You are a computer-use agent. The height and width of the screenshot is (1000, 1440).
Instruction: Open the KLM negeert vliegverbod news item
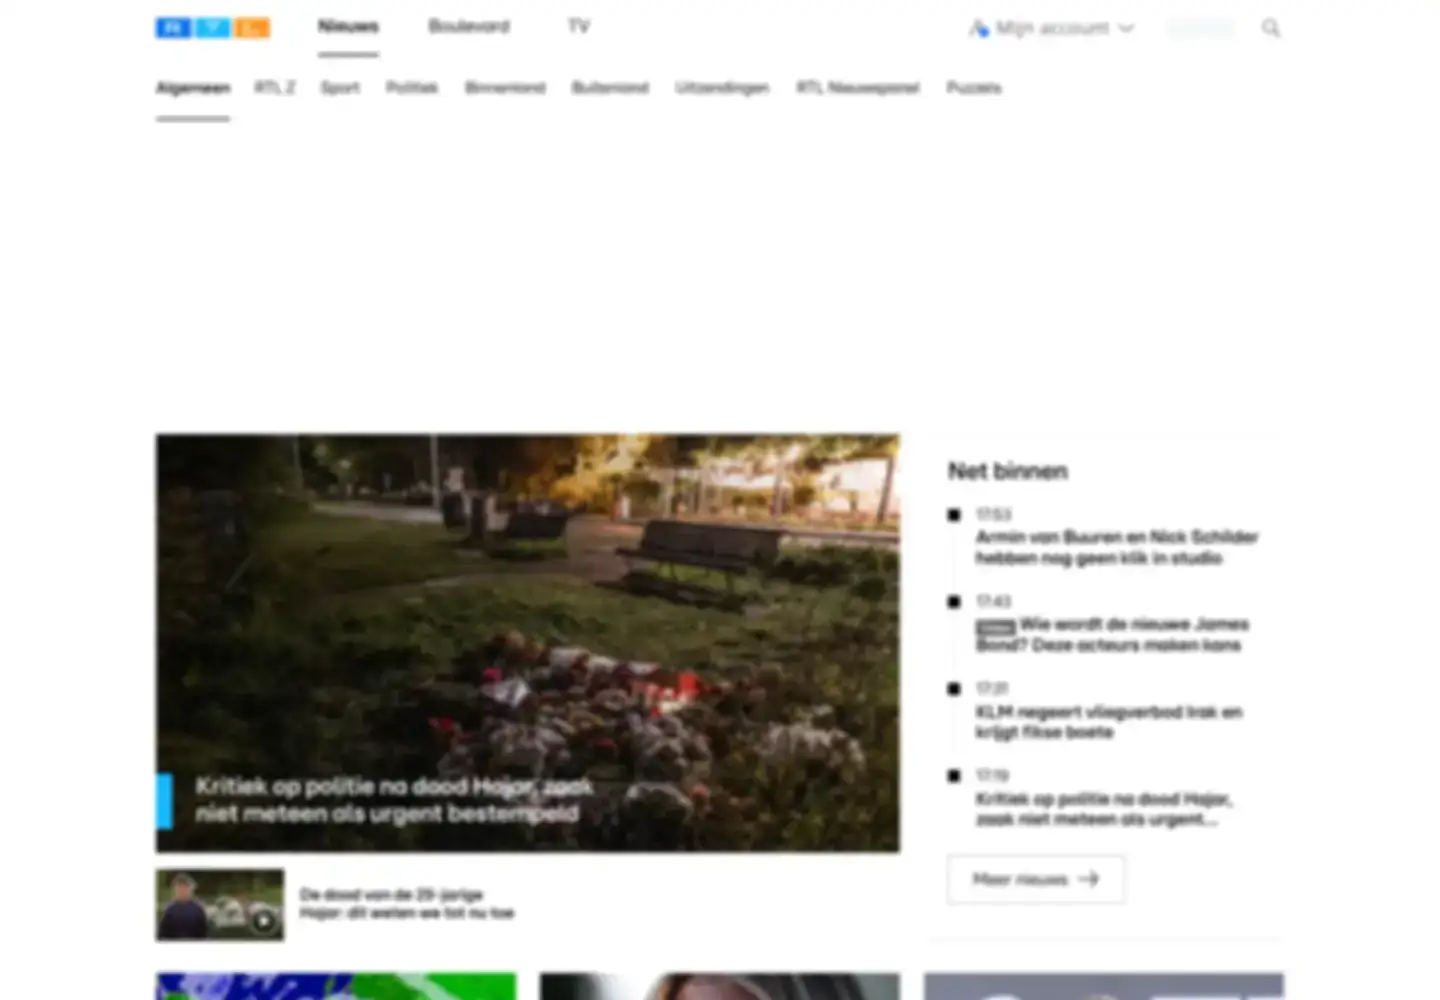(x=1109, y=722)
